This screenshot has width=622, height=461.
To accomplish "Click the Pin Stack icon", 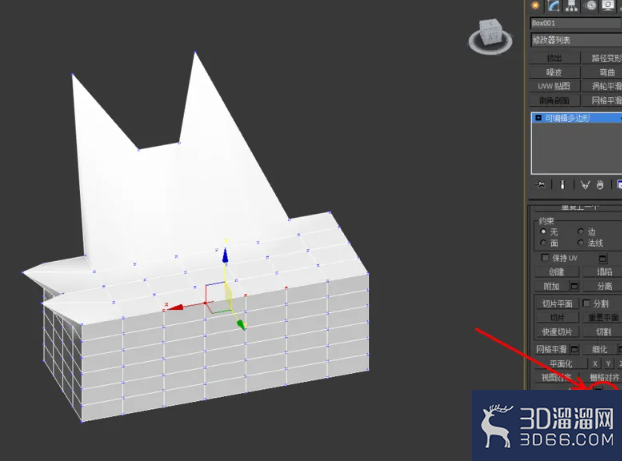I will pyautogui.click(x=540, y=185).
